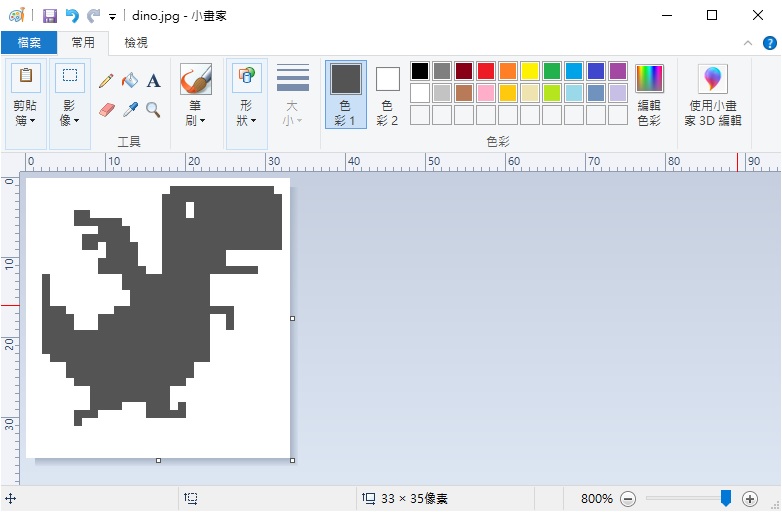Click the right-side canvas resize handle

pos(292,318)
